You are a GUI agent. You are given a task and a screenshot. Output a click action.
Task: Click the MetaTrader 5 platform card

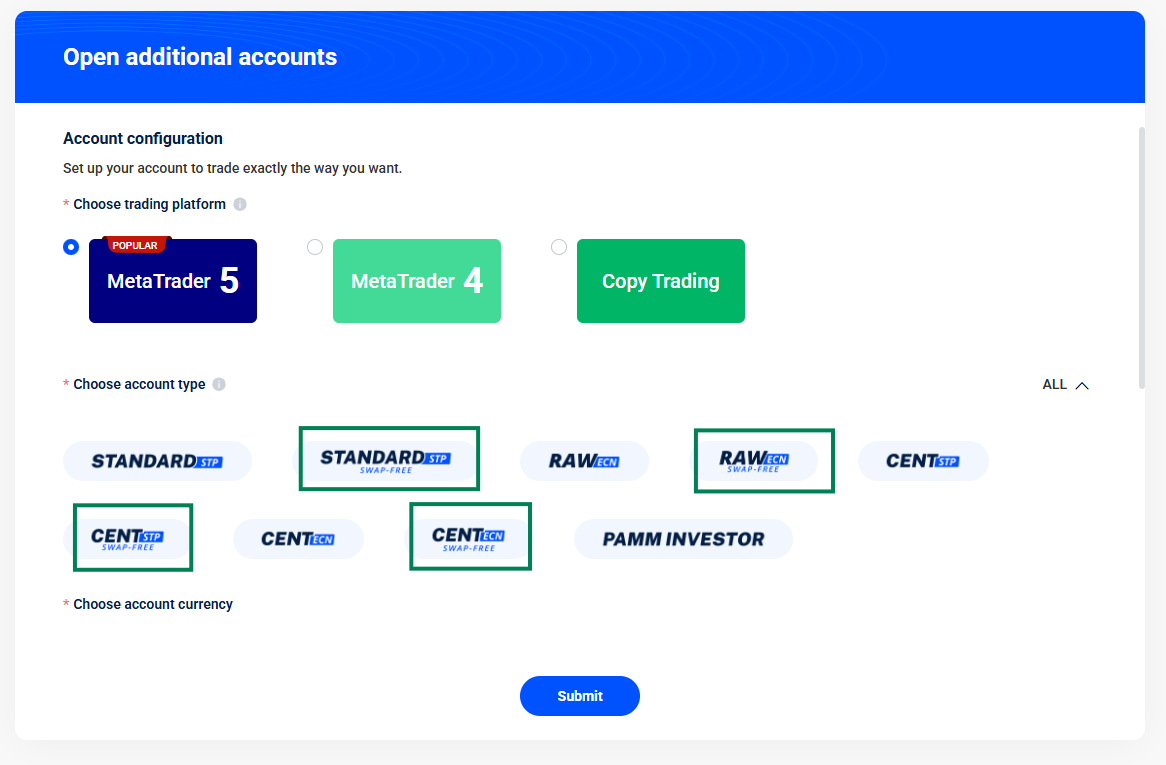173,281
